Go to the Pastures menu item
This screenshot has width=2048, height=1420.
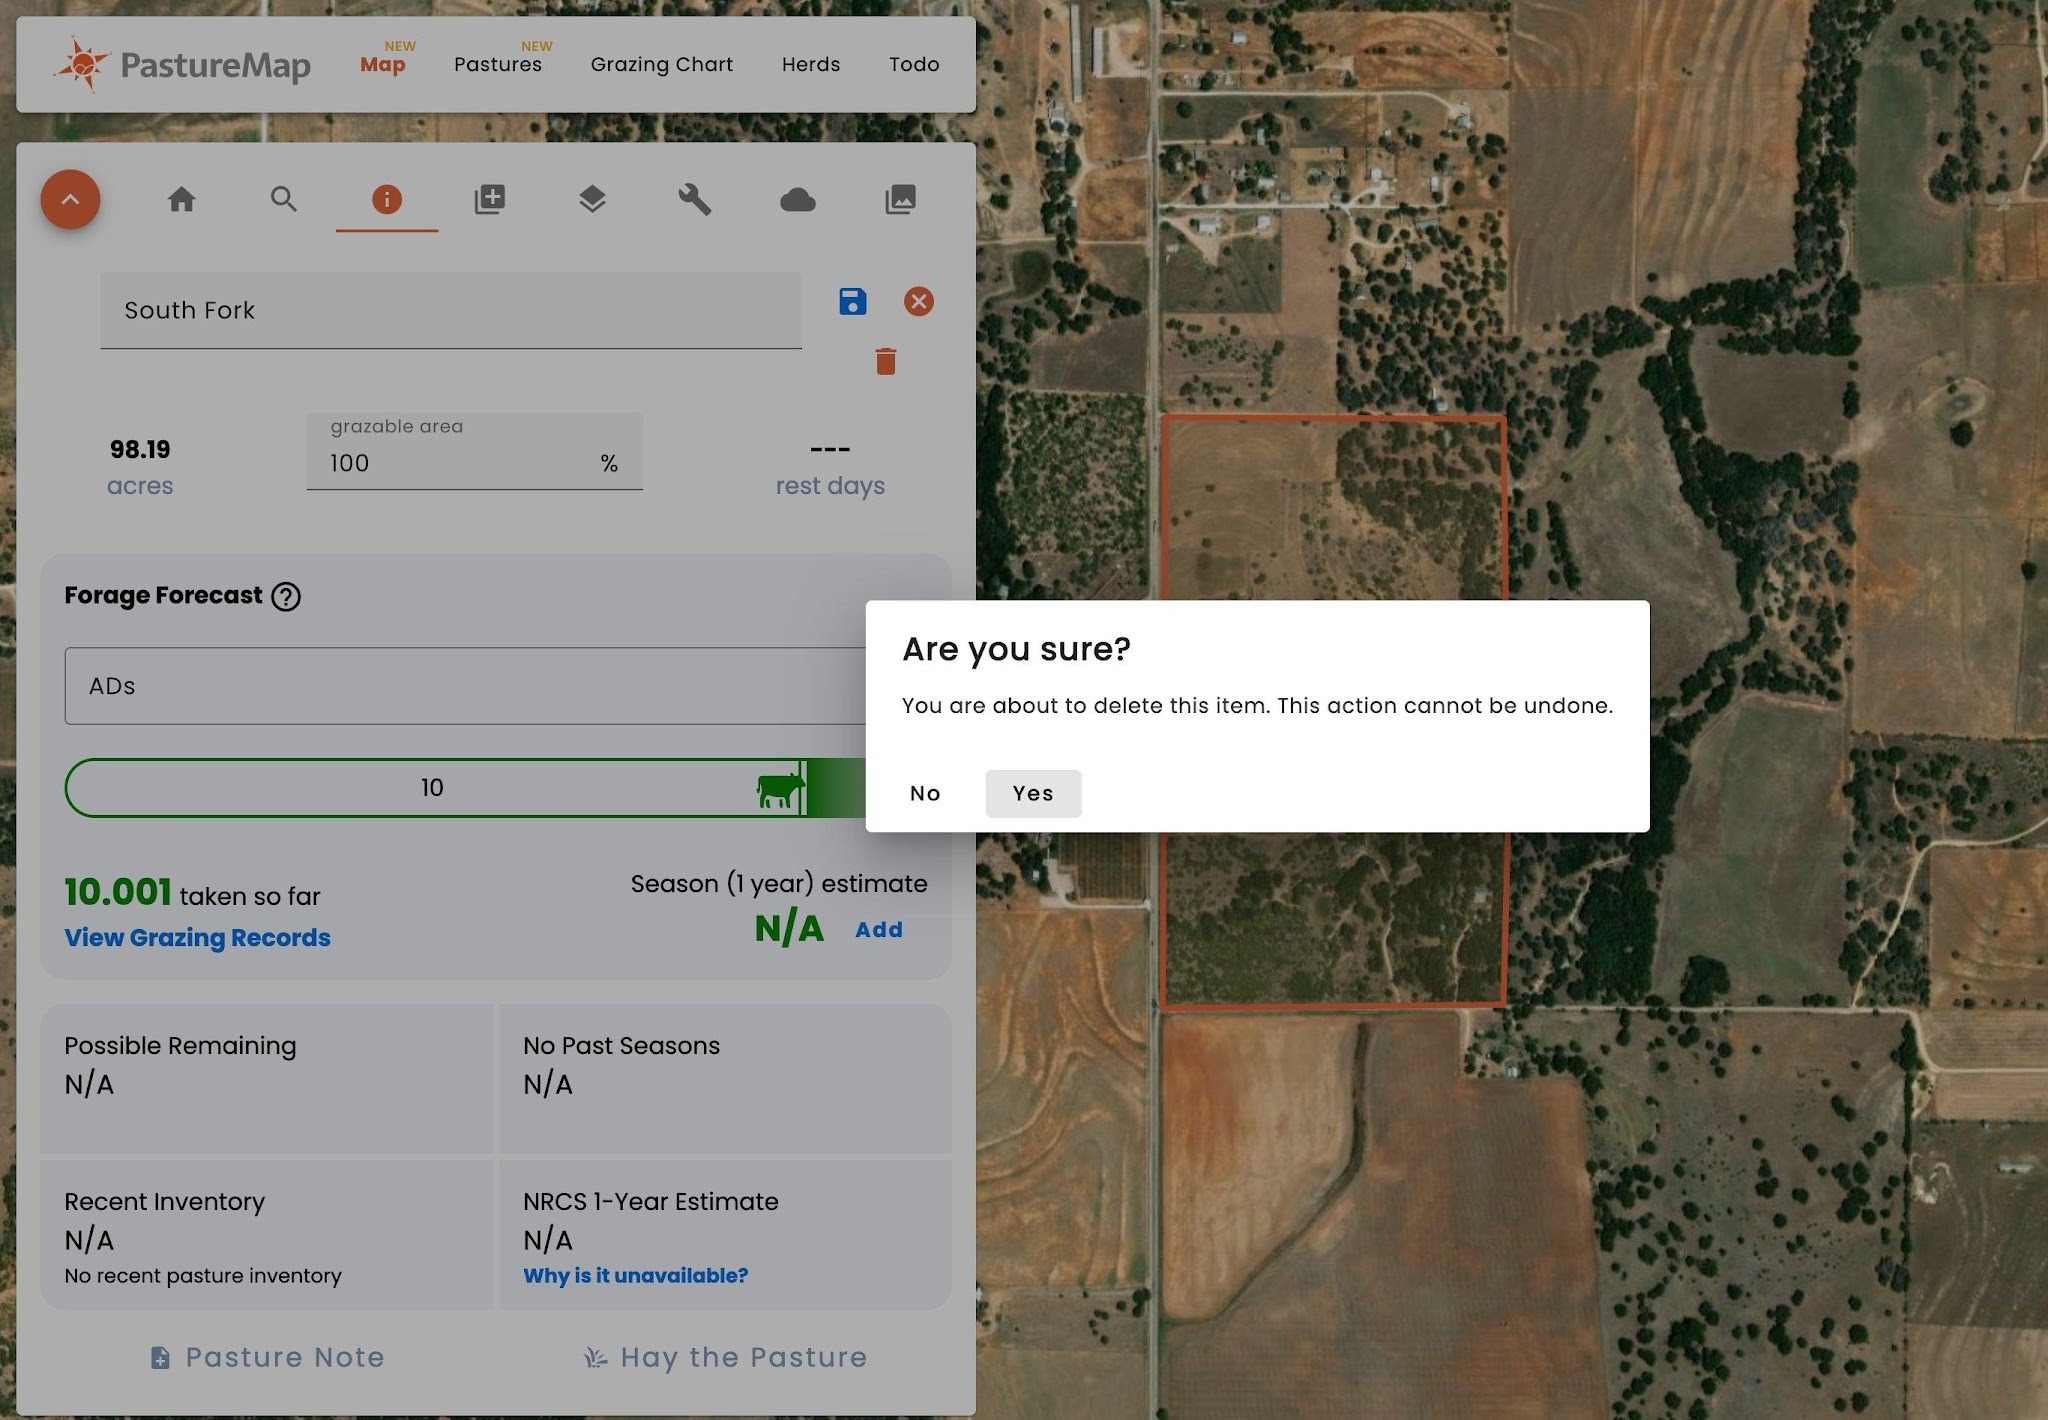(498, 64)
